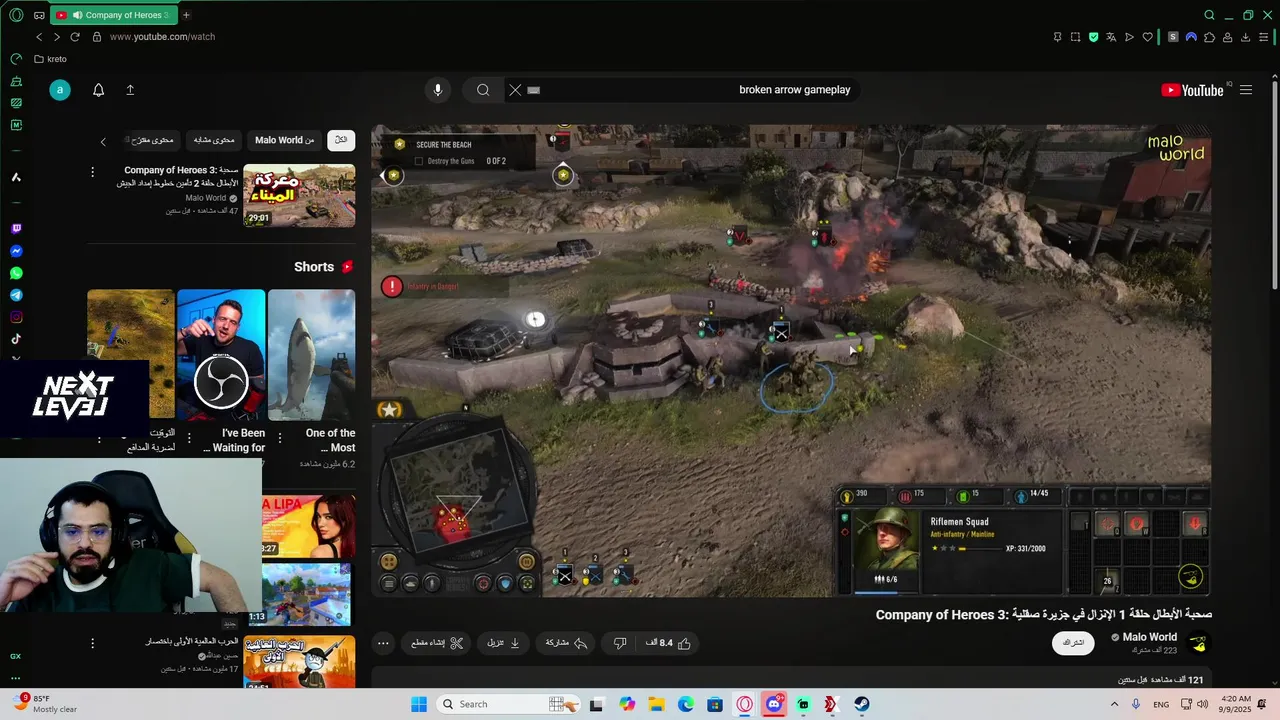Screen dimensions: 1280x720
Task: Click the search magnifier button
Action: pyautogui.click(x=483, y=90)
